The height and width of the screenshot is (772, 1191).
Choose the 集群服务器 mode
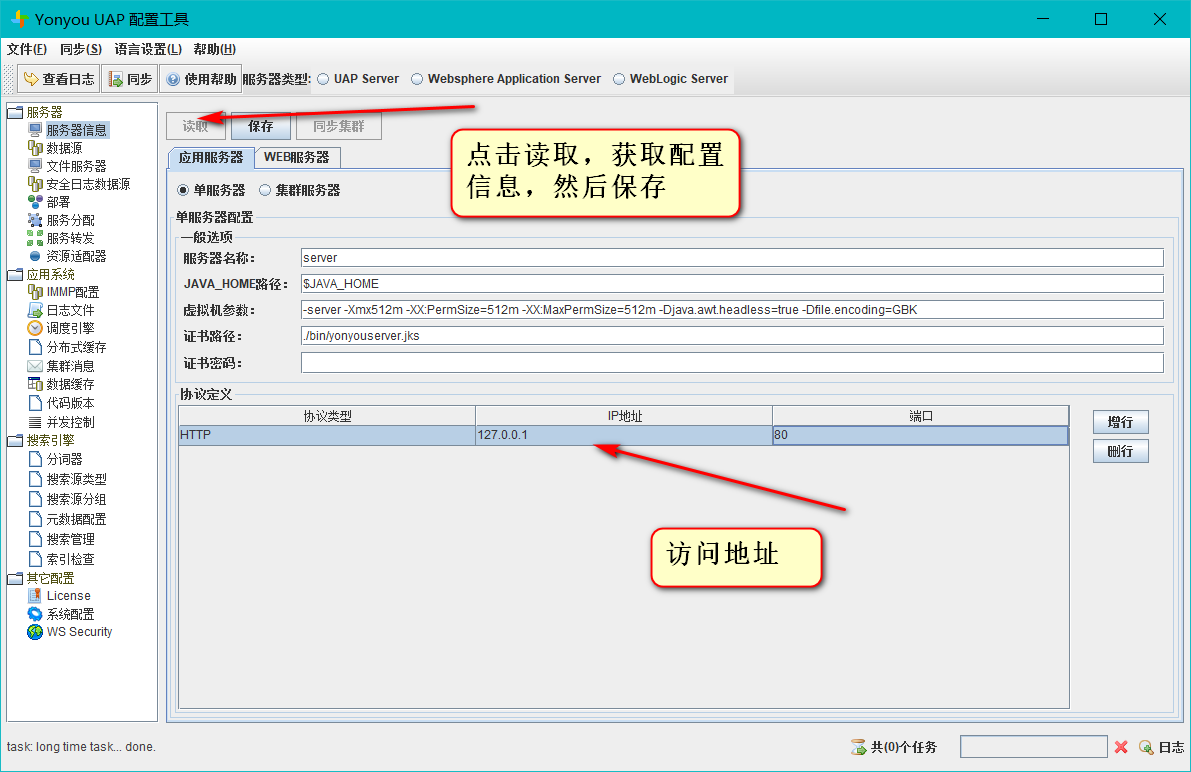click(264, 192)
